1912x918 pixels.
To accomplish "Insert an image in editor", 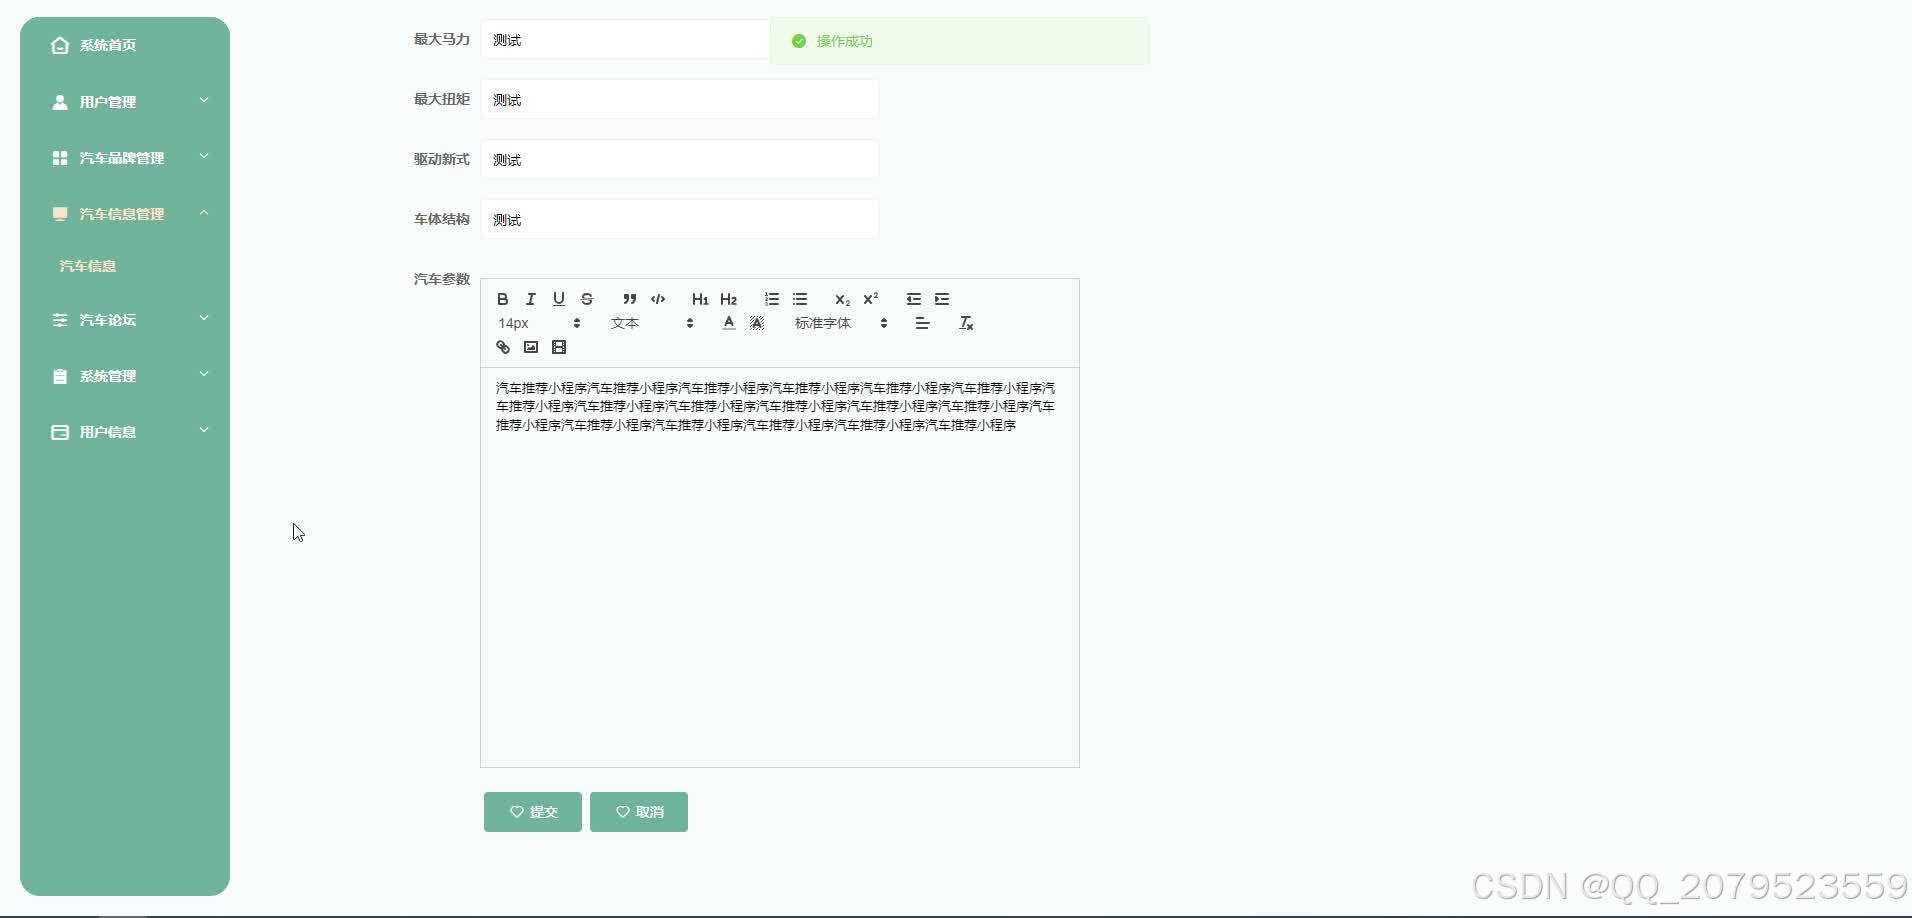I will (x=531, y=347).
